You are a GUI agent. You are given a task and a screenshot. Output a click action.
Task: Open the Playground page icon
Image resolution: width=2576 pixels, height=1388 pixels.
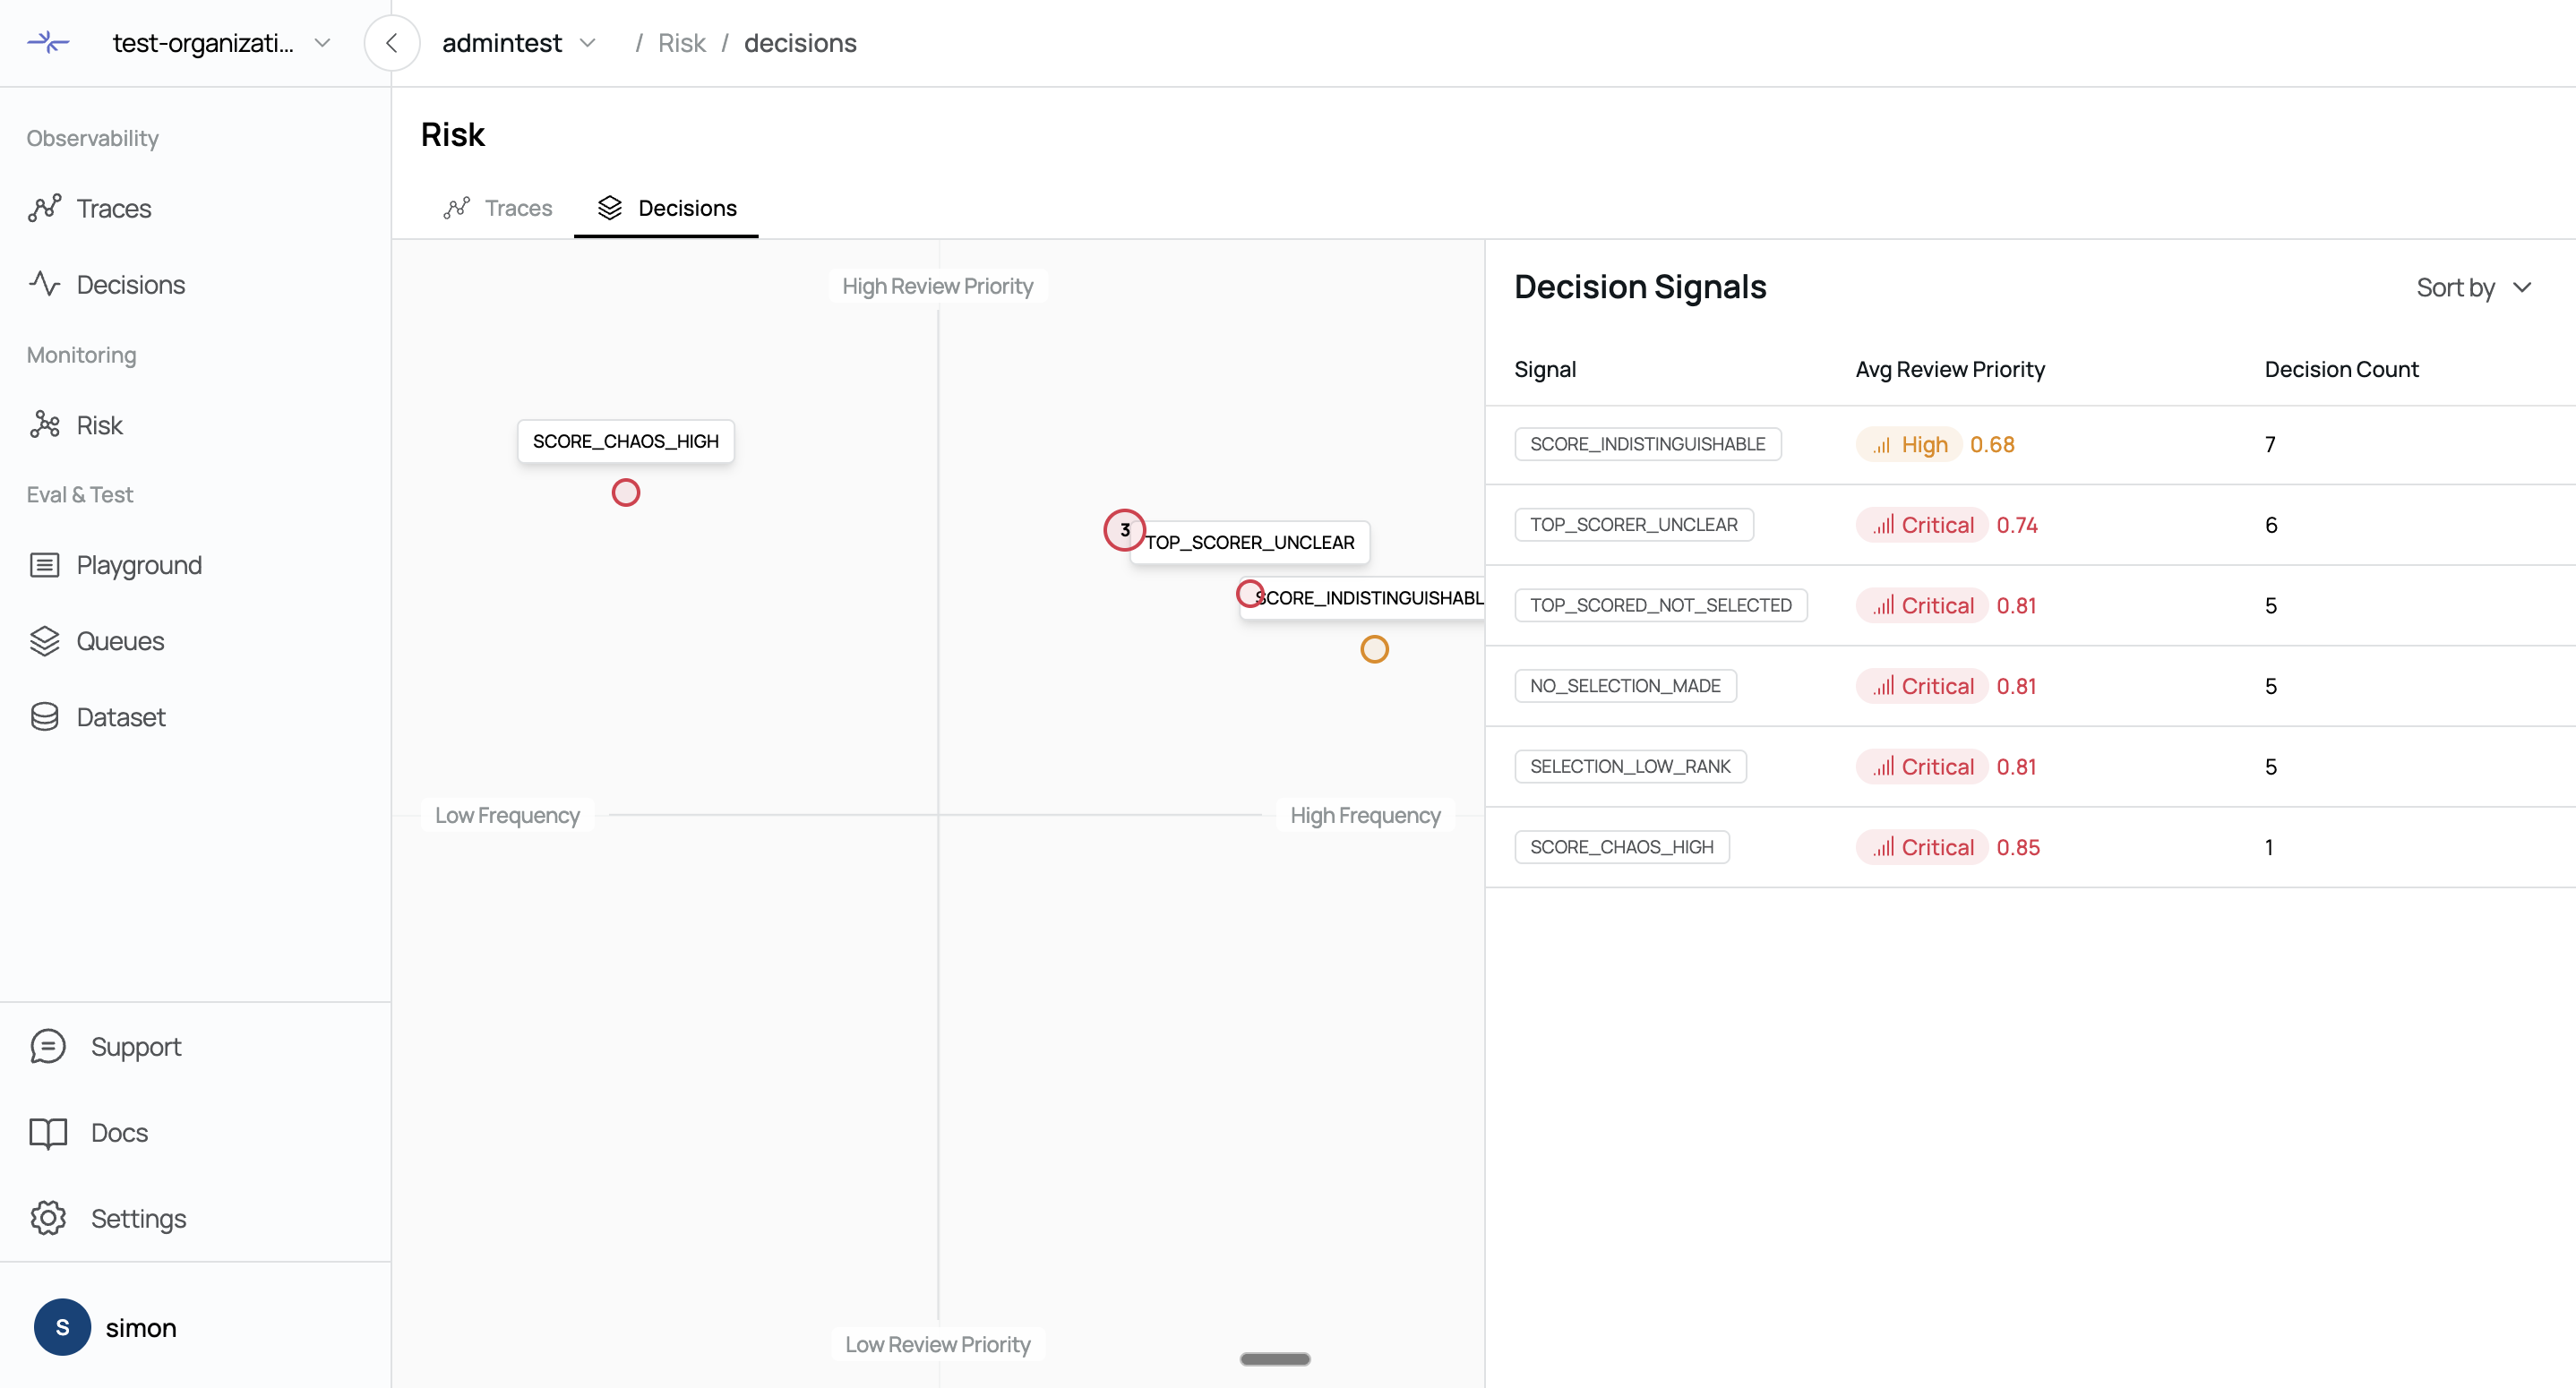(x=45, y=565)
